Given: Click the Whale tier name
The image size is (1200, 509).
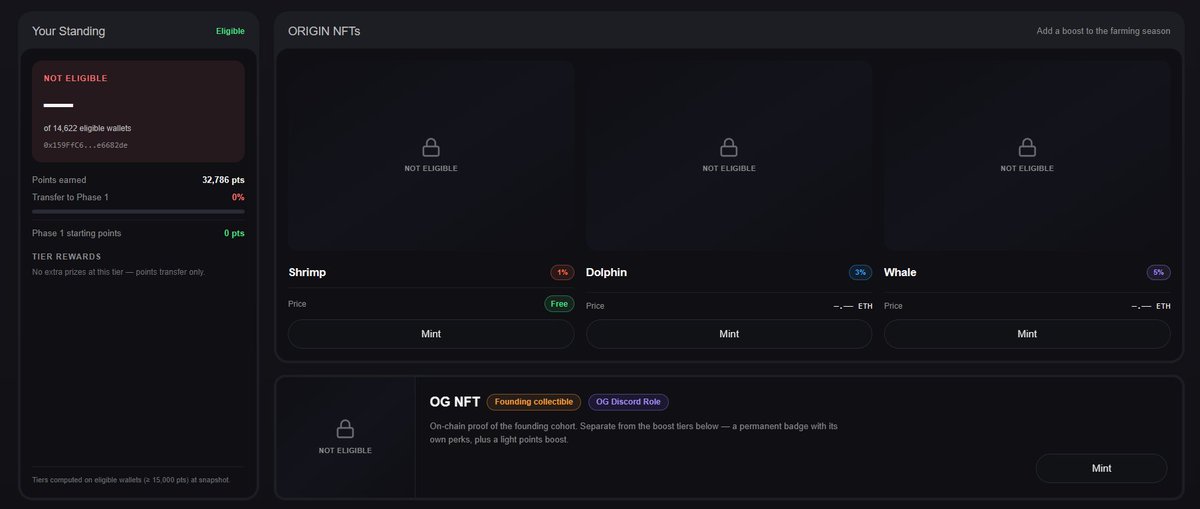Looking at the screenshot, I should pos(900,272).
